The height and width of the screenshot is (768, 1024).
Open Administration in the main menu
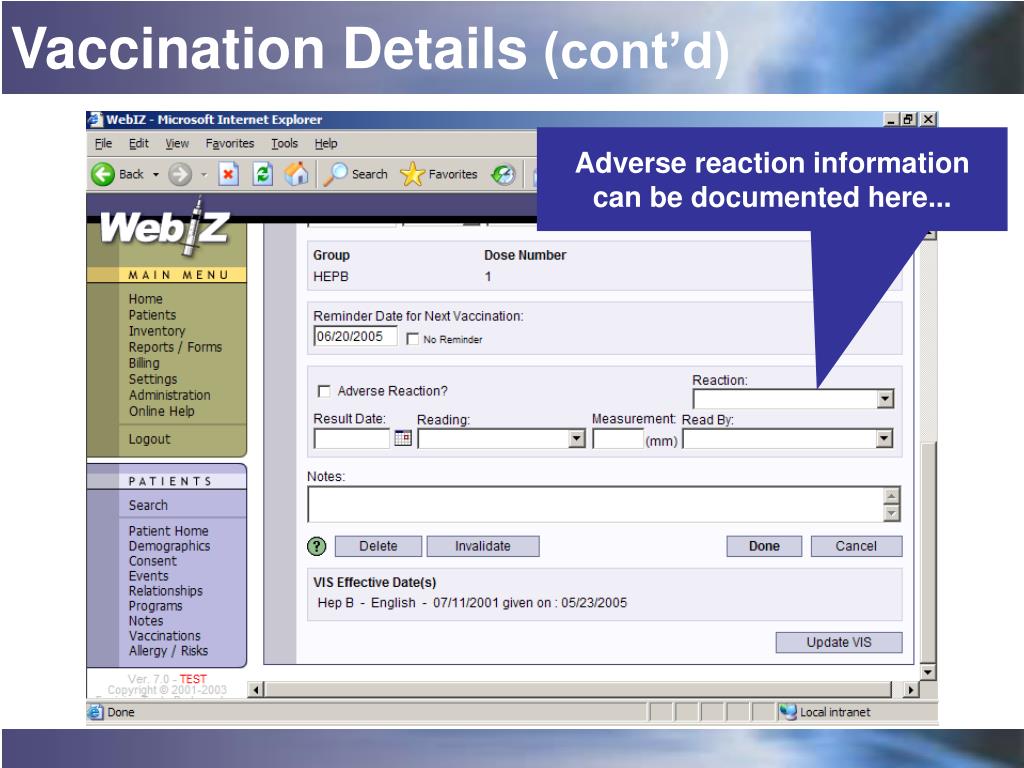[170, 395]
